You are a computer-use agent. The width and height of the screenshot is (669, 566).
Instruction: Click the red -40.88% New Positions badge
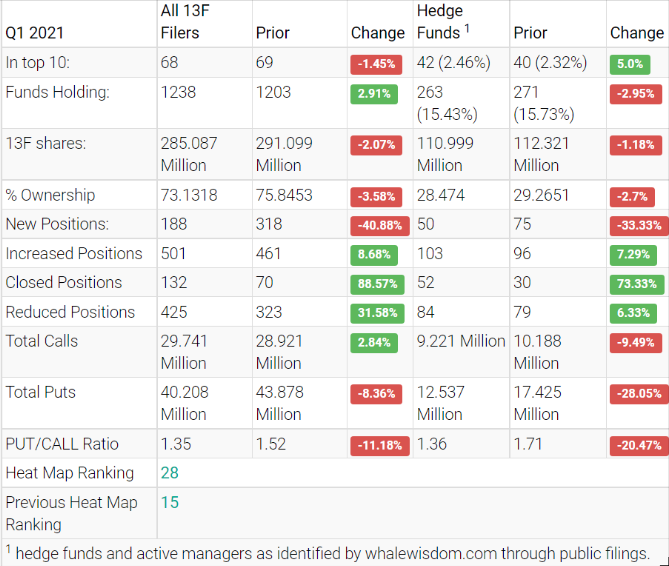click(376, 225)
